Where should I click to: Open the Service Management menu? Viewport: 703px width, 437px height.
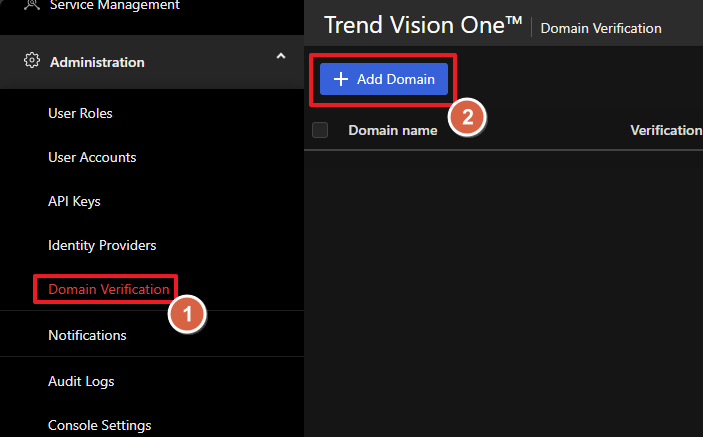pyautogui.click(x=114, y=6)
